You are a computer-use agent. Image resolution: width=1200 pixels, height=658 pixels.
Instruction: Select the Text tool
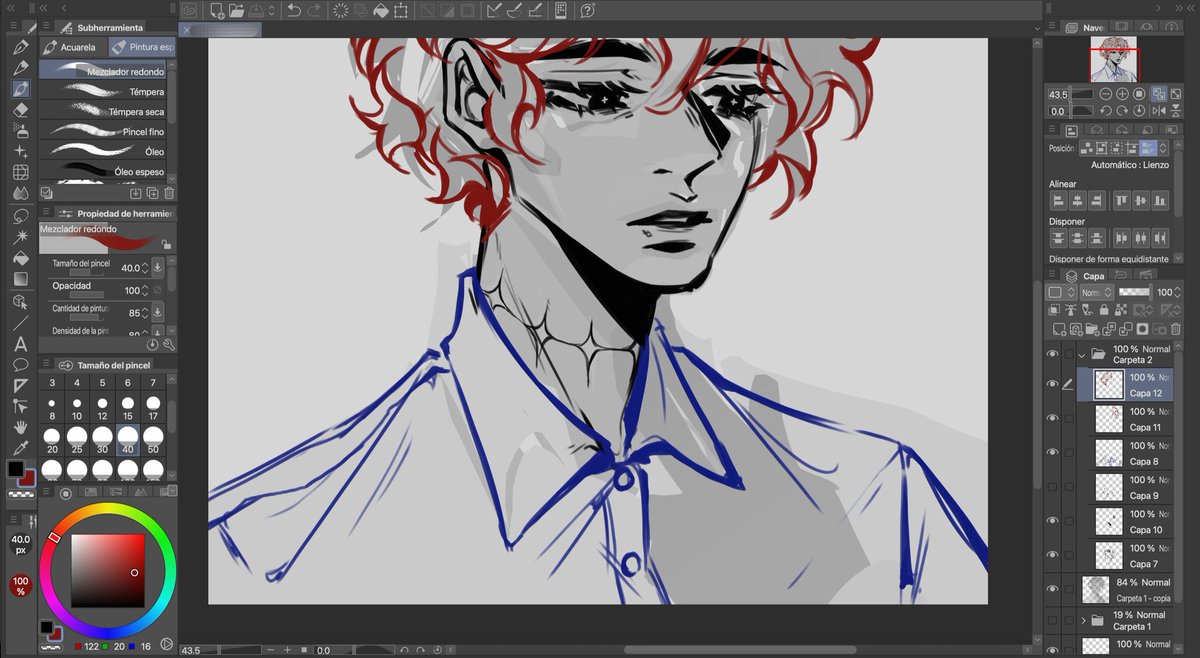(x=20, y=343)
